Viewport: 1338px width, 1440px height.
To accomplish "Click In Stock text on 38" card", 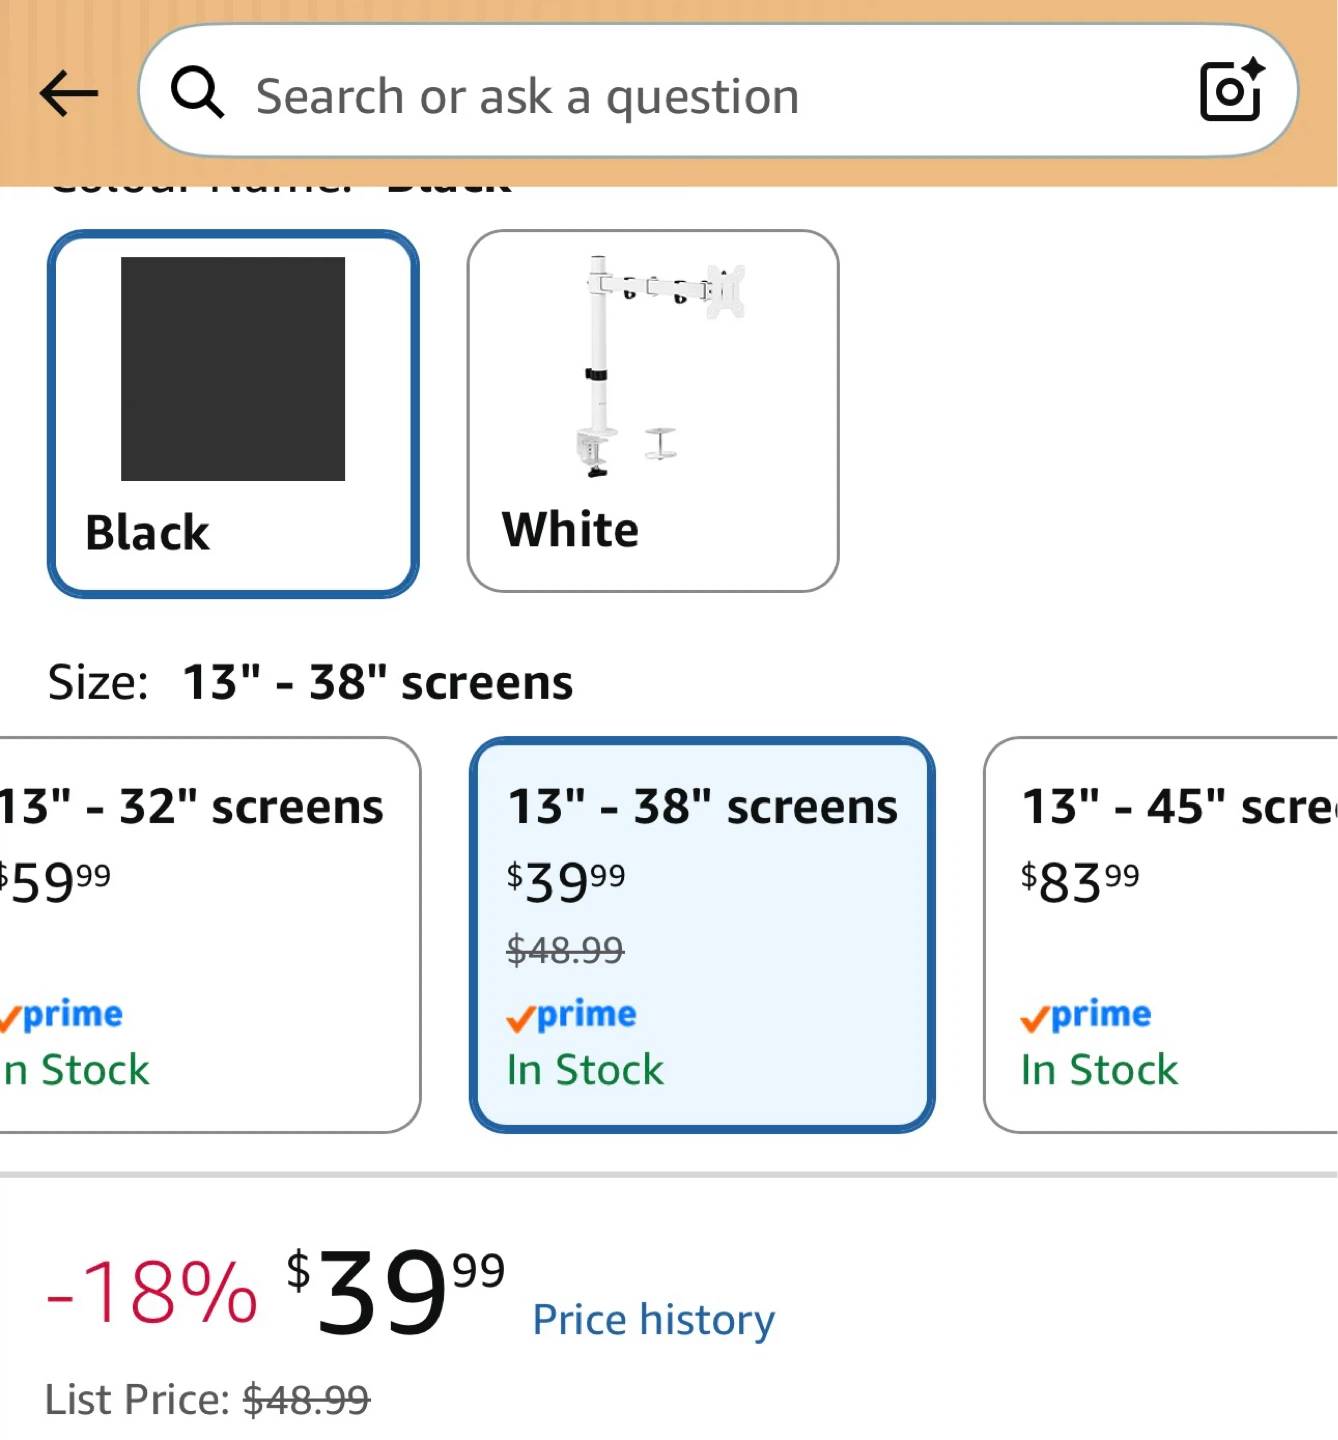I will tap(585, 1070).
